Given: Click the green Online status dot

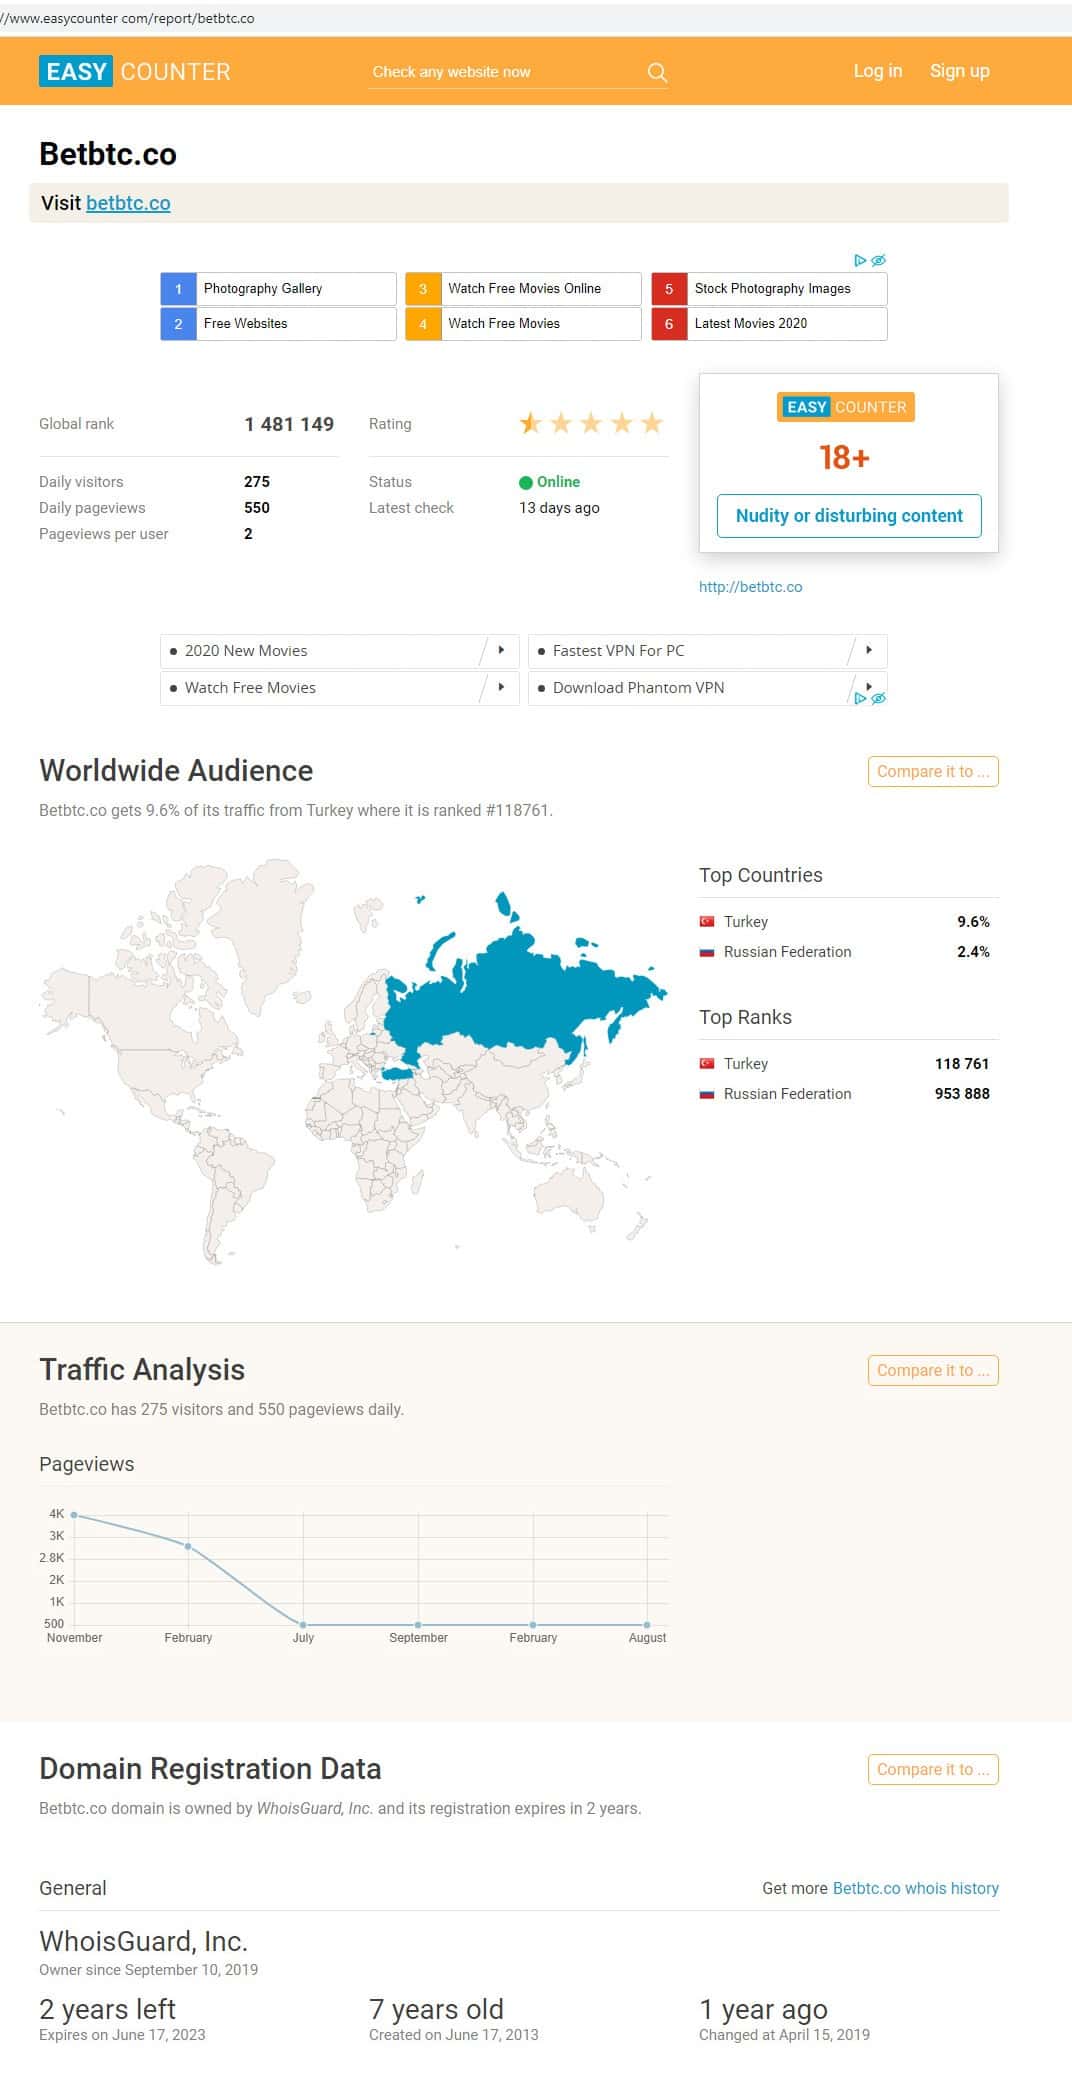Looking at the screenshot, I should click(x=526, y=482).
